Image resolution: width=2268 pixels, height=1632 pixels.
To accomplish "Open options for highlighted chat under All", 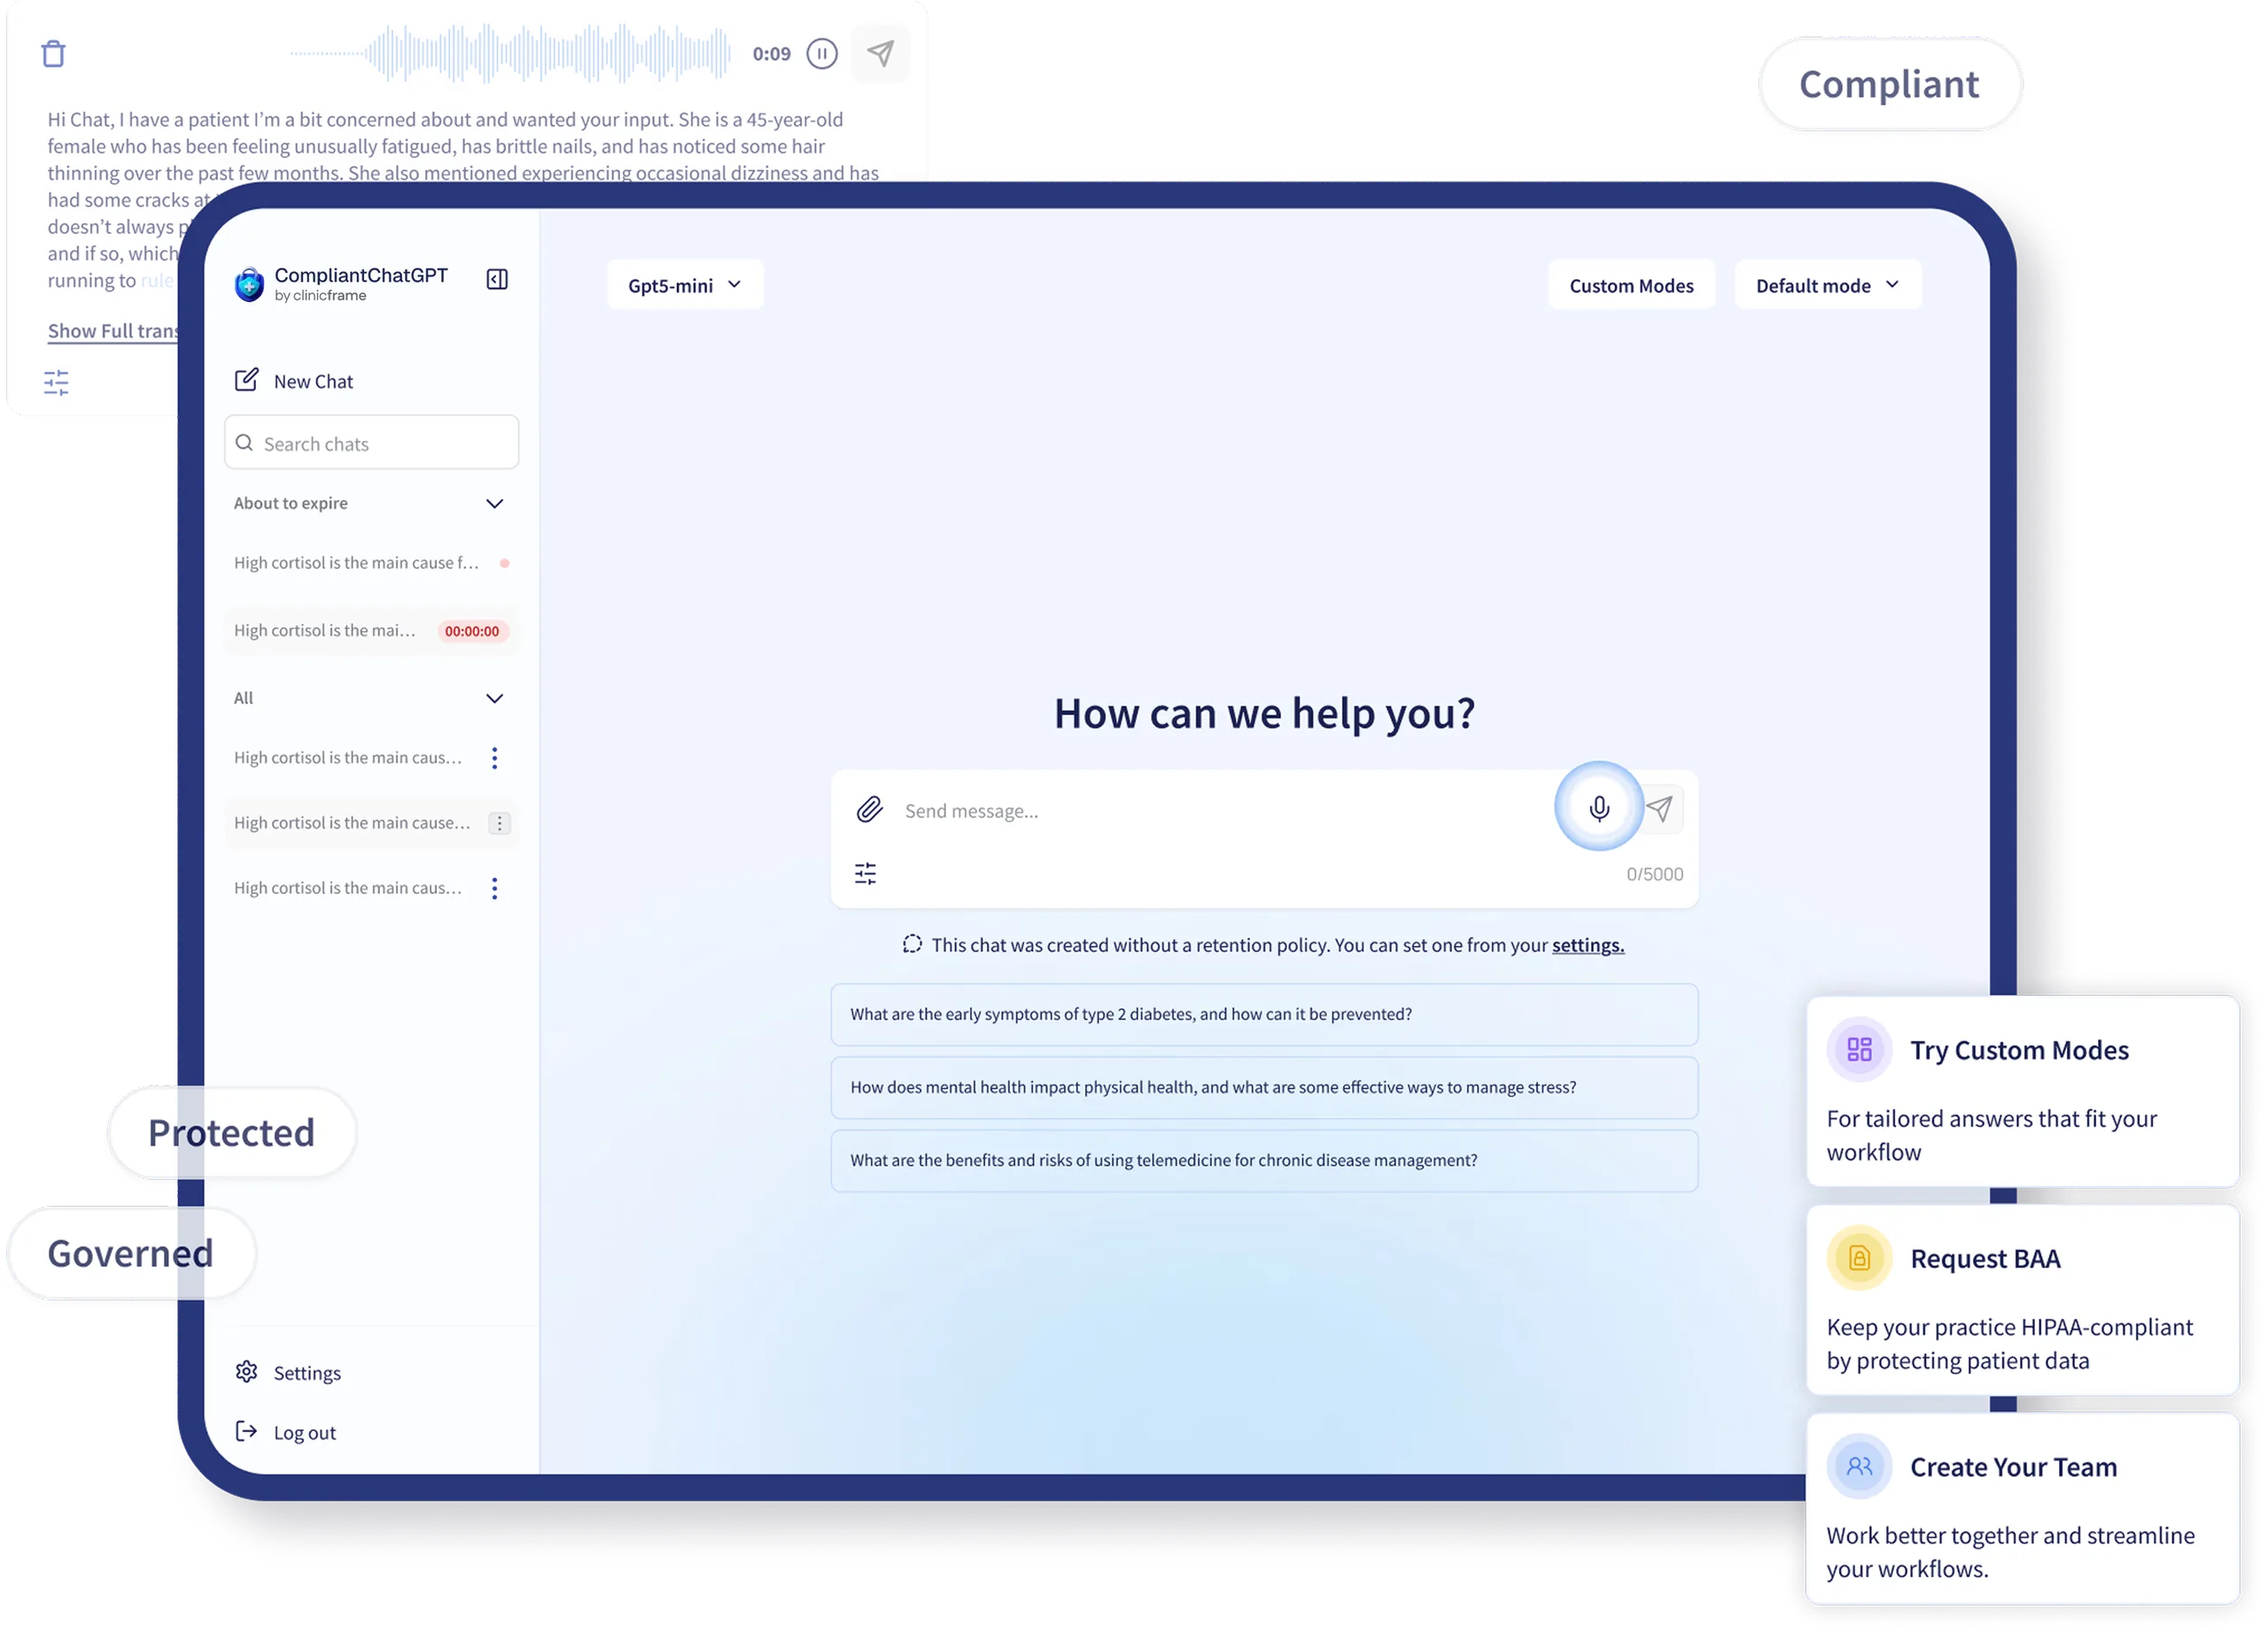I will pos(499,823).
